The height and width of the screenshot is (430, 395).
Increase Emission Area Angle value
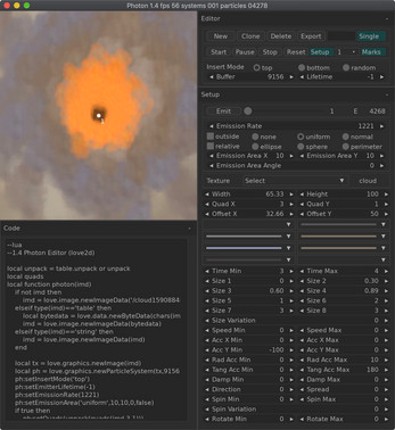tap(382, 166)
